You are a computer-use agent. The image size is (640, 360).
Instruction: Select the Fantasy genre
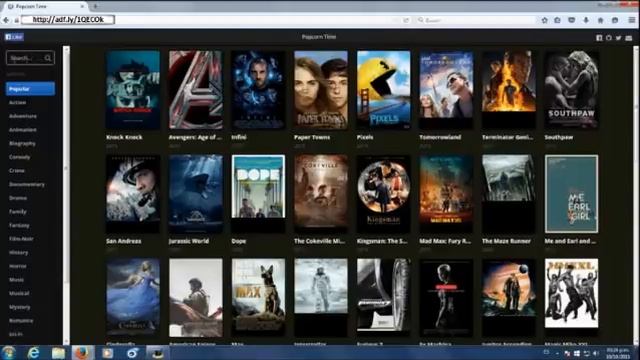point(19,225)
